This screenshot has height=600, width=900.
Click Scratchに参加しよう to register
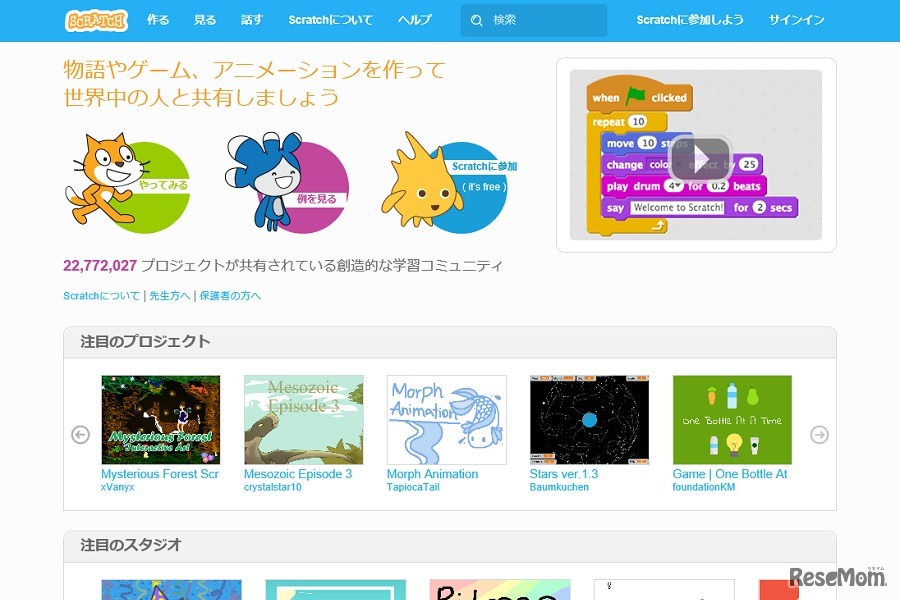(690, 20)
